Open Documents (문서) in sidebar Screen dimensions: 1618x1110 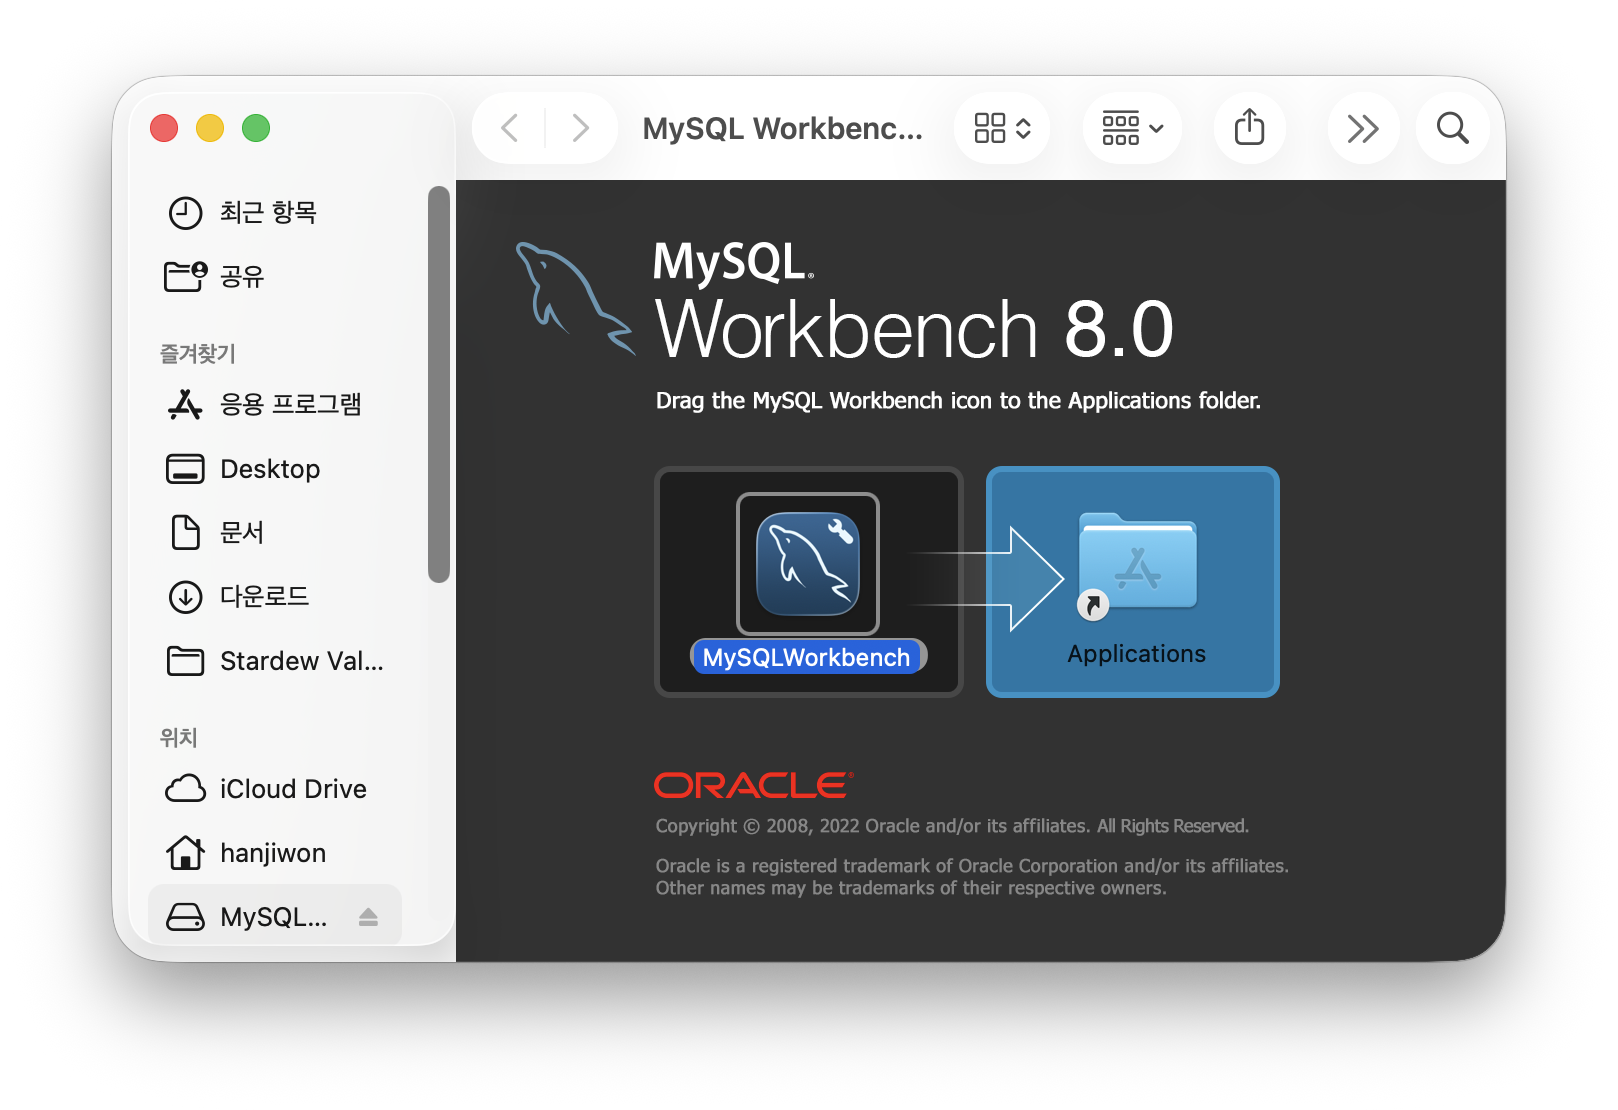click(x=275, y=532)
